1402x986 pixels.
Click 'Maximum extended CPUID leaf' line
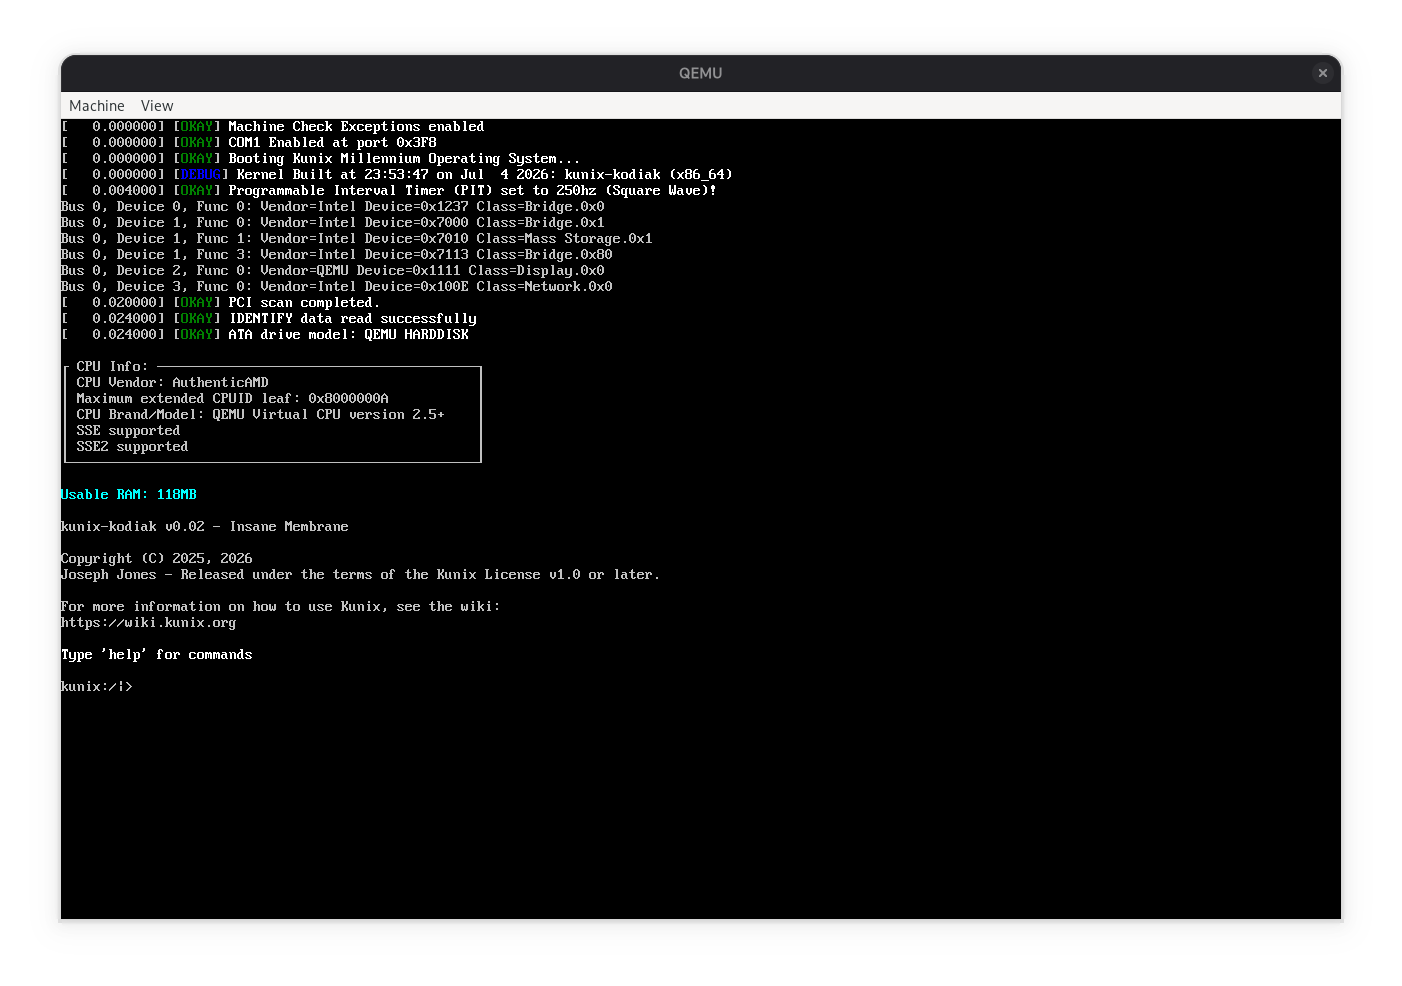[233, 399]
